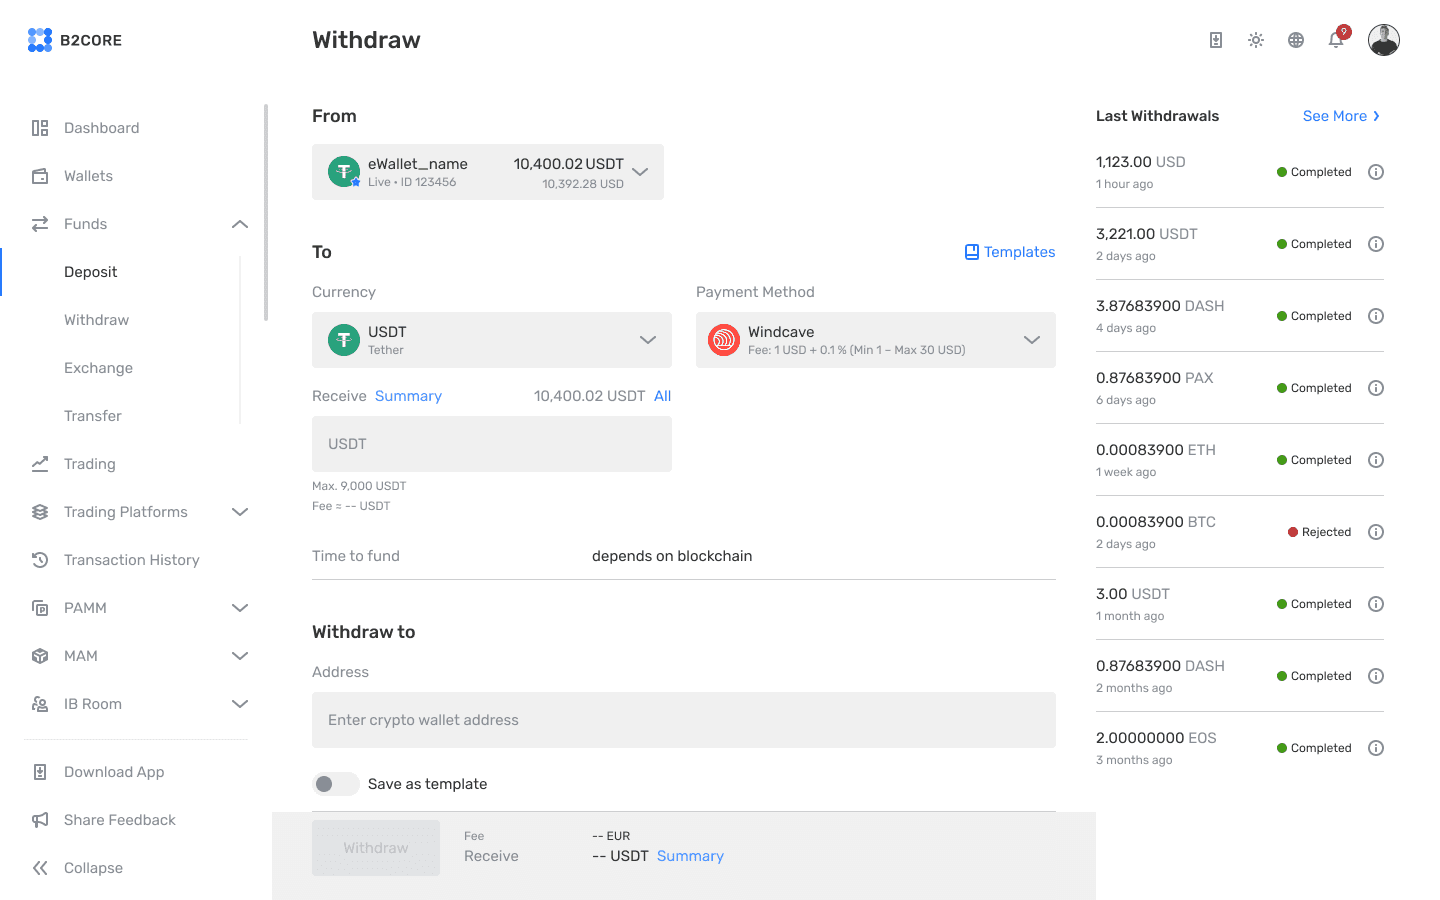Expand the PAMM menu chevron
This screenshot has height=900, width=1440.
[x=240, y=608]
